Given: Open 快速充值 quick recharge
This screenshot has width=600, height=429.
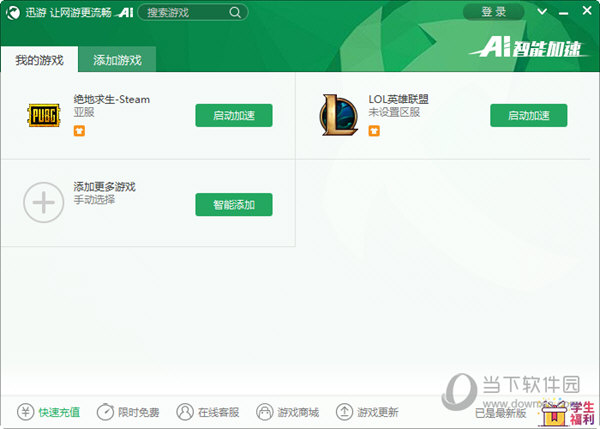Looking at the screenshot, I should click(x=49, y=412).
